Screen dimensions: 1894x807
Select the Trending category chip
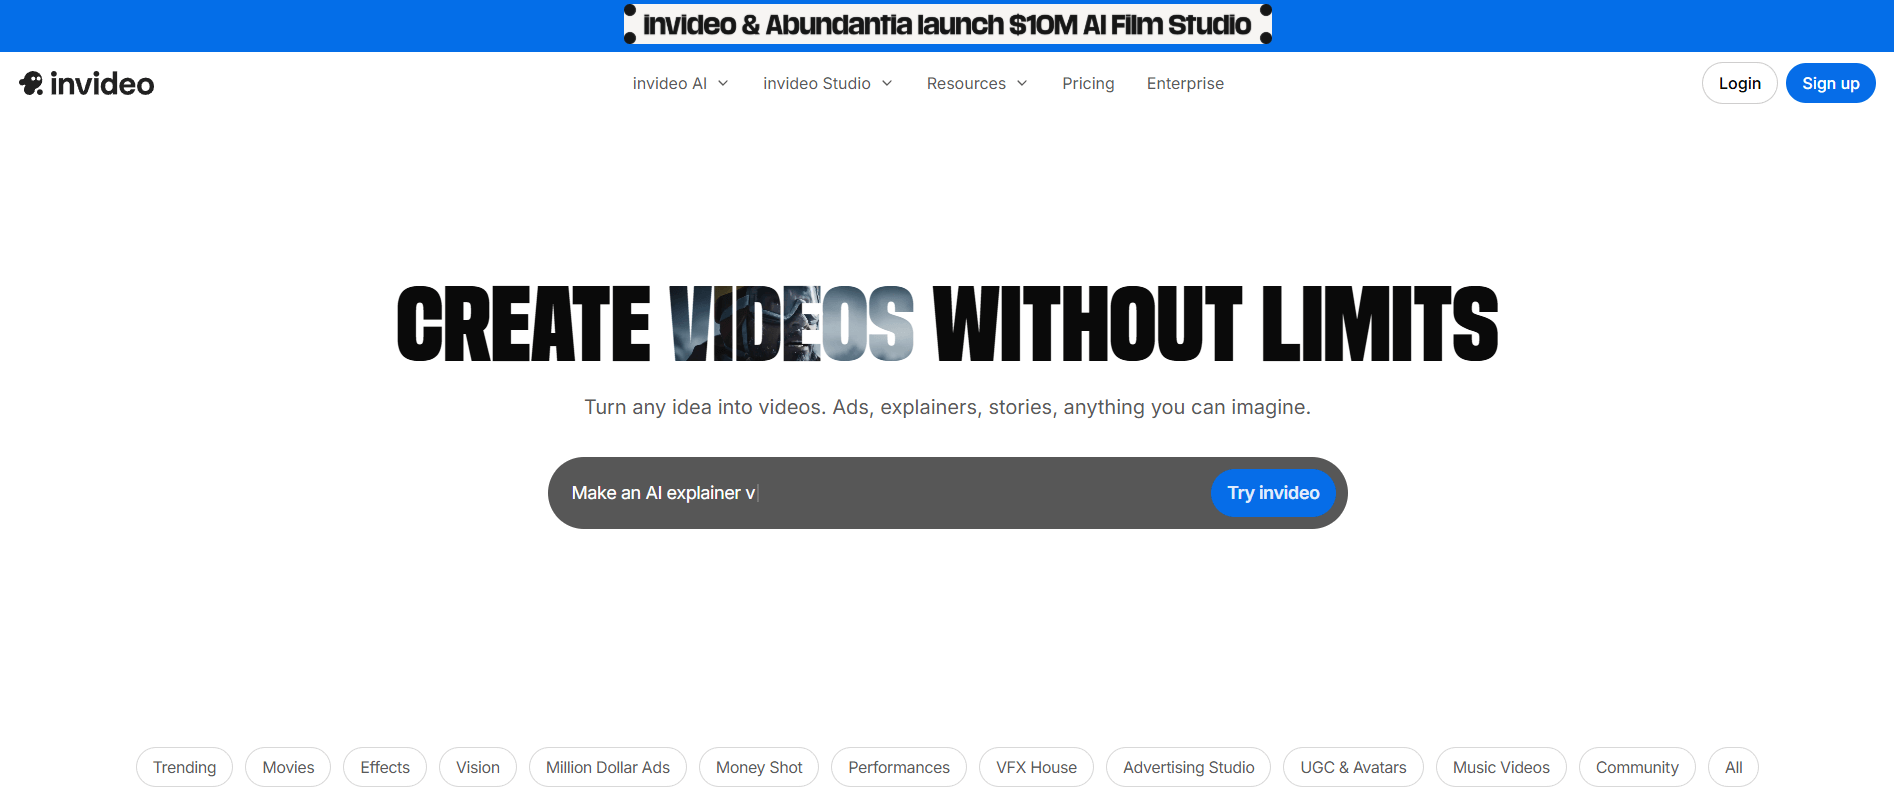pyautogui.click(x=184, y=767)
